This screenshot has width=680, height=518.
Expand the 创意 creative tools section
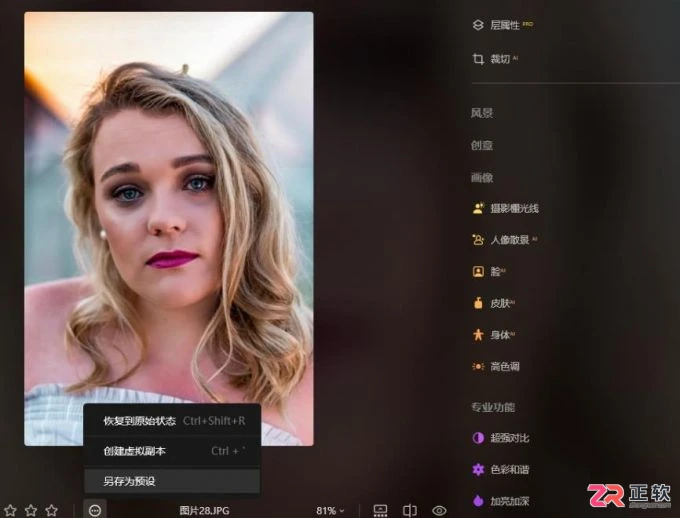(482, 145)
